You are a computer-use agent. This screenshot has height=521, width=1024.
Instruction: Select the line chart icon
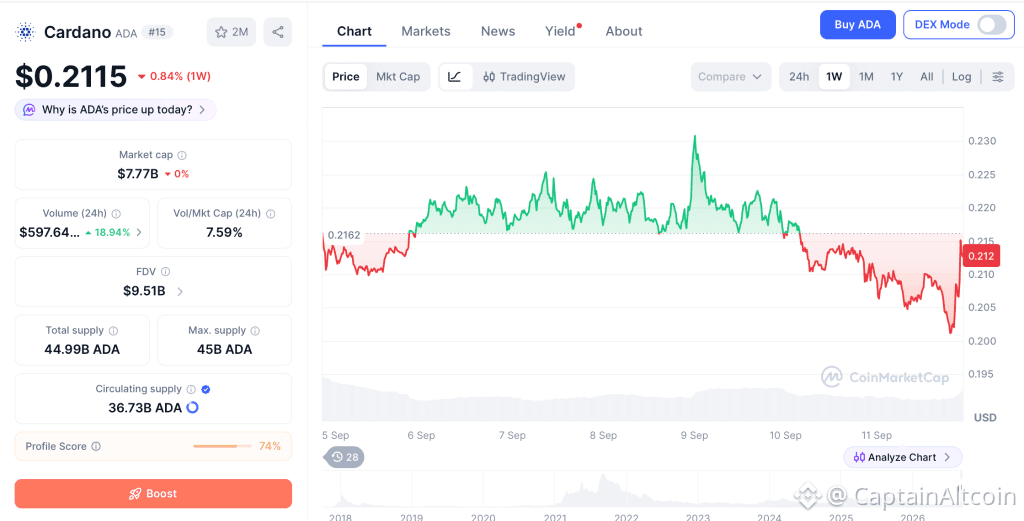tap(455, 76)
